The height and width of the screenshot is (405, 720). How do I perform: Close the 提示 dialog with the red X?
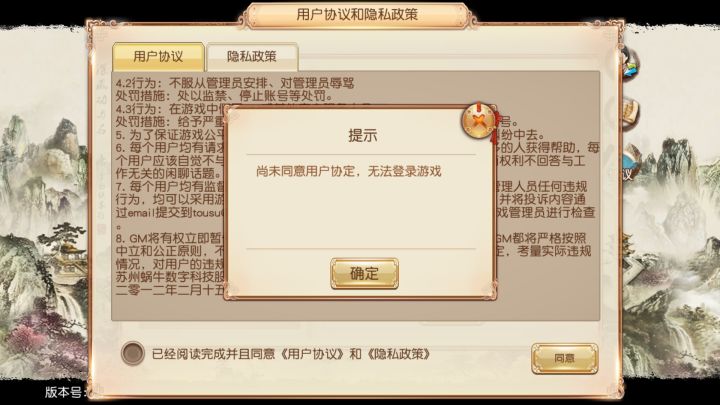(479, 121)
